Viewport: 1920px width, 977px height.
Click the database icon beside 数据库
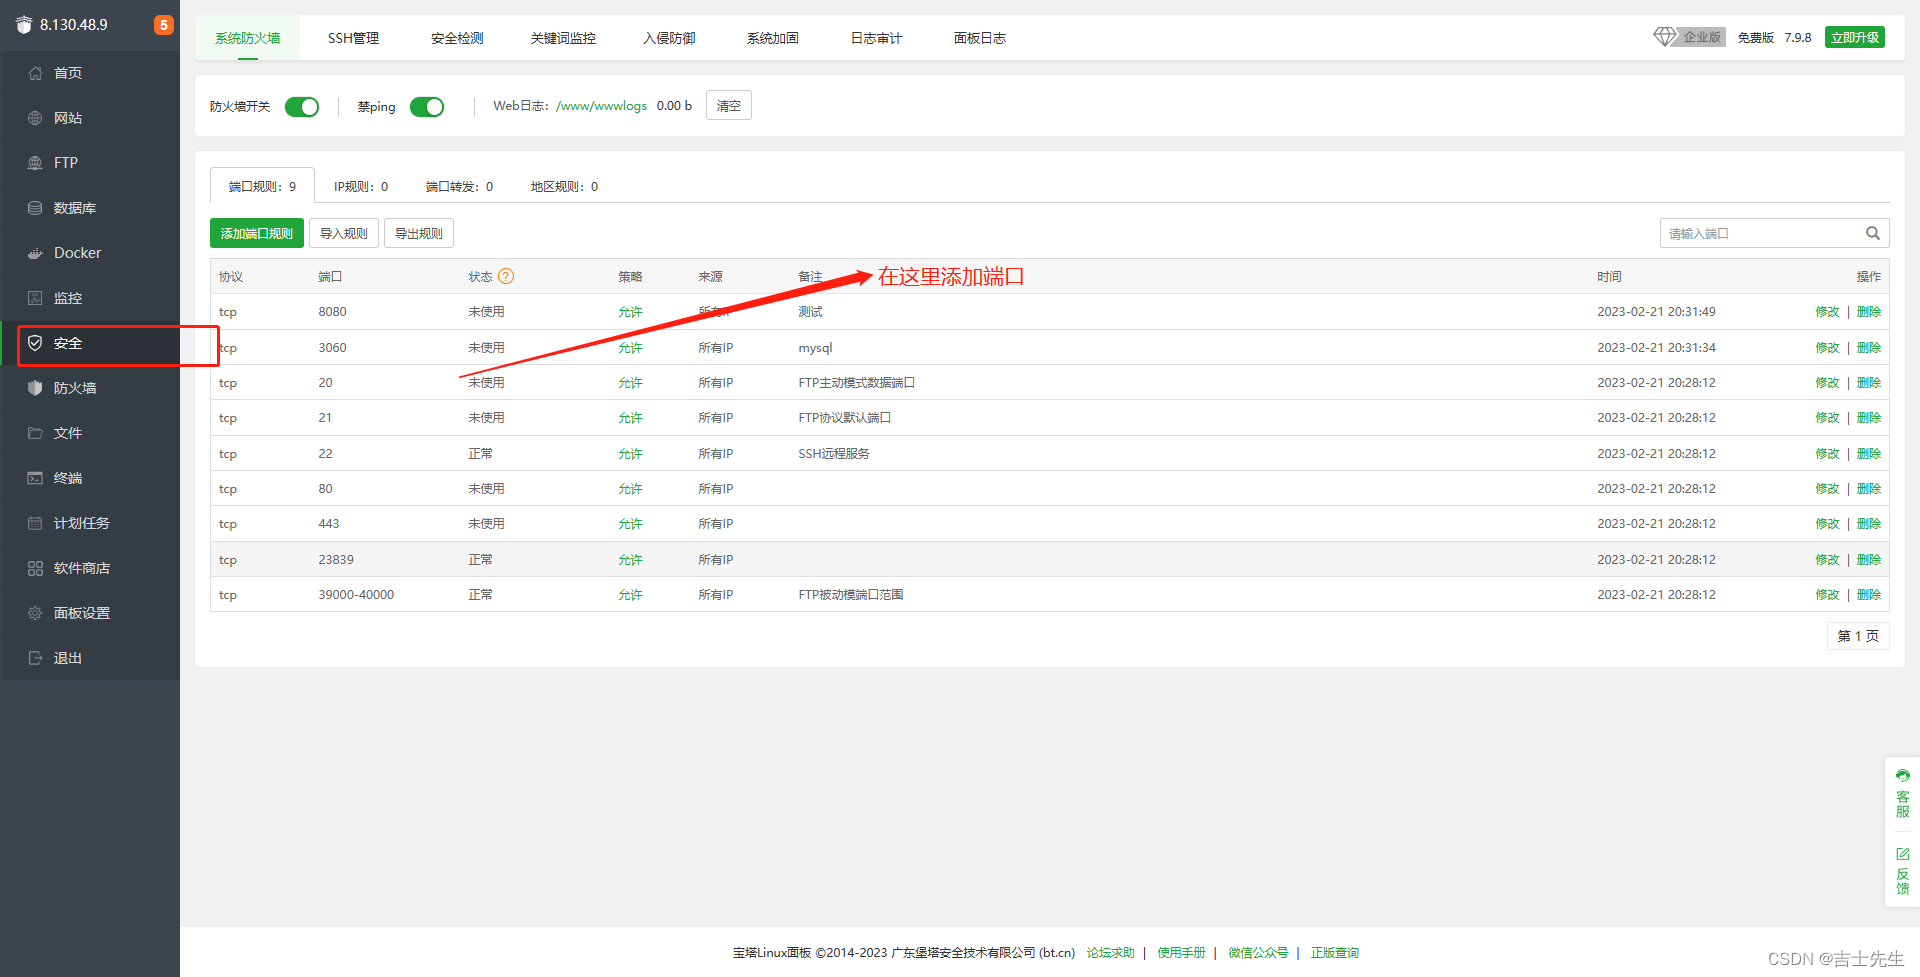tap(35, 208)
